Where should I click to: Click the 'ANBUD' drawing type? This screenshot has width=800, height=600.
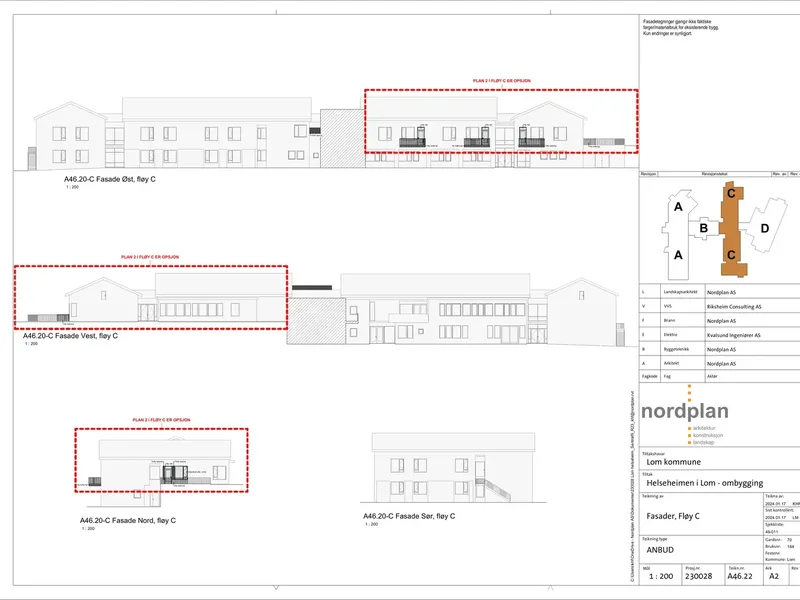660,550
